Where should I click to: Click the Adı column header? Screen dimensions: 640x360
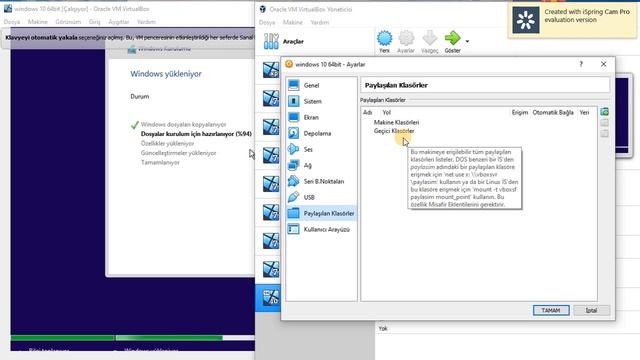(x=367, y=112)
